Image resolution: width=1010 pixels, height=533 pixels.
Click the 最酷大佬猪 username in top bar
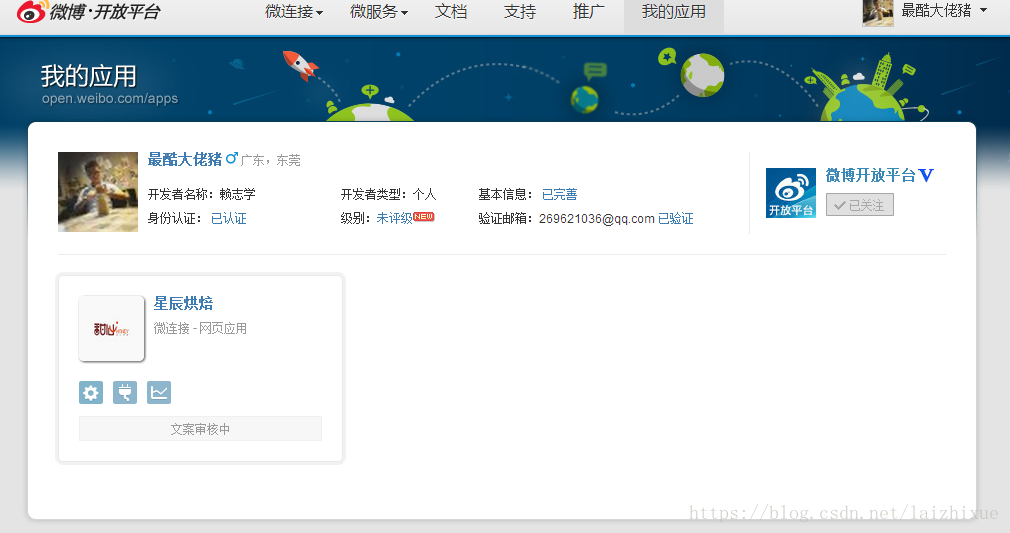pyautogui.click(x=936, y=10)
